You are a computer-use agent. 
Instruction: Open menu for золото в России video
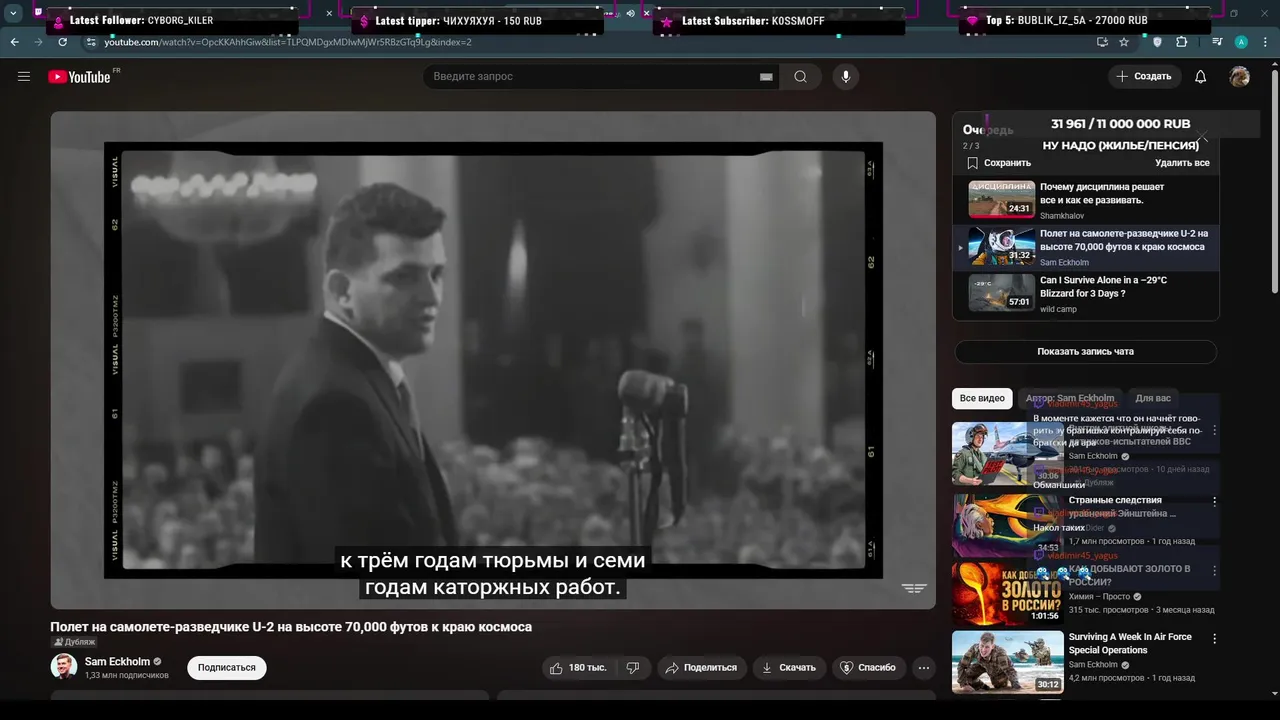[1215, 570]
